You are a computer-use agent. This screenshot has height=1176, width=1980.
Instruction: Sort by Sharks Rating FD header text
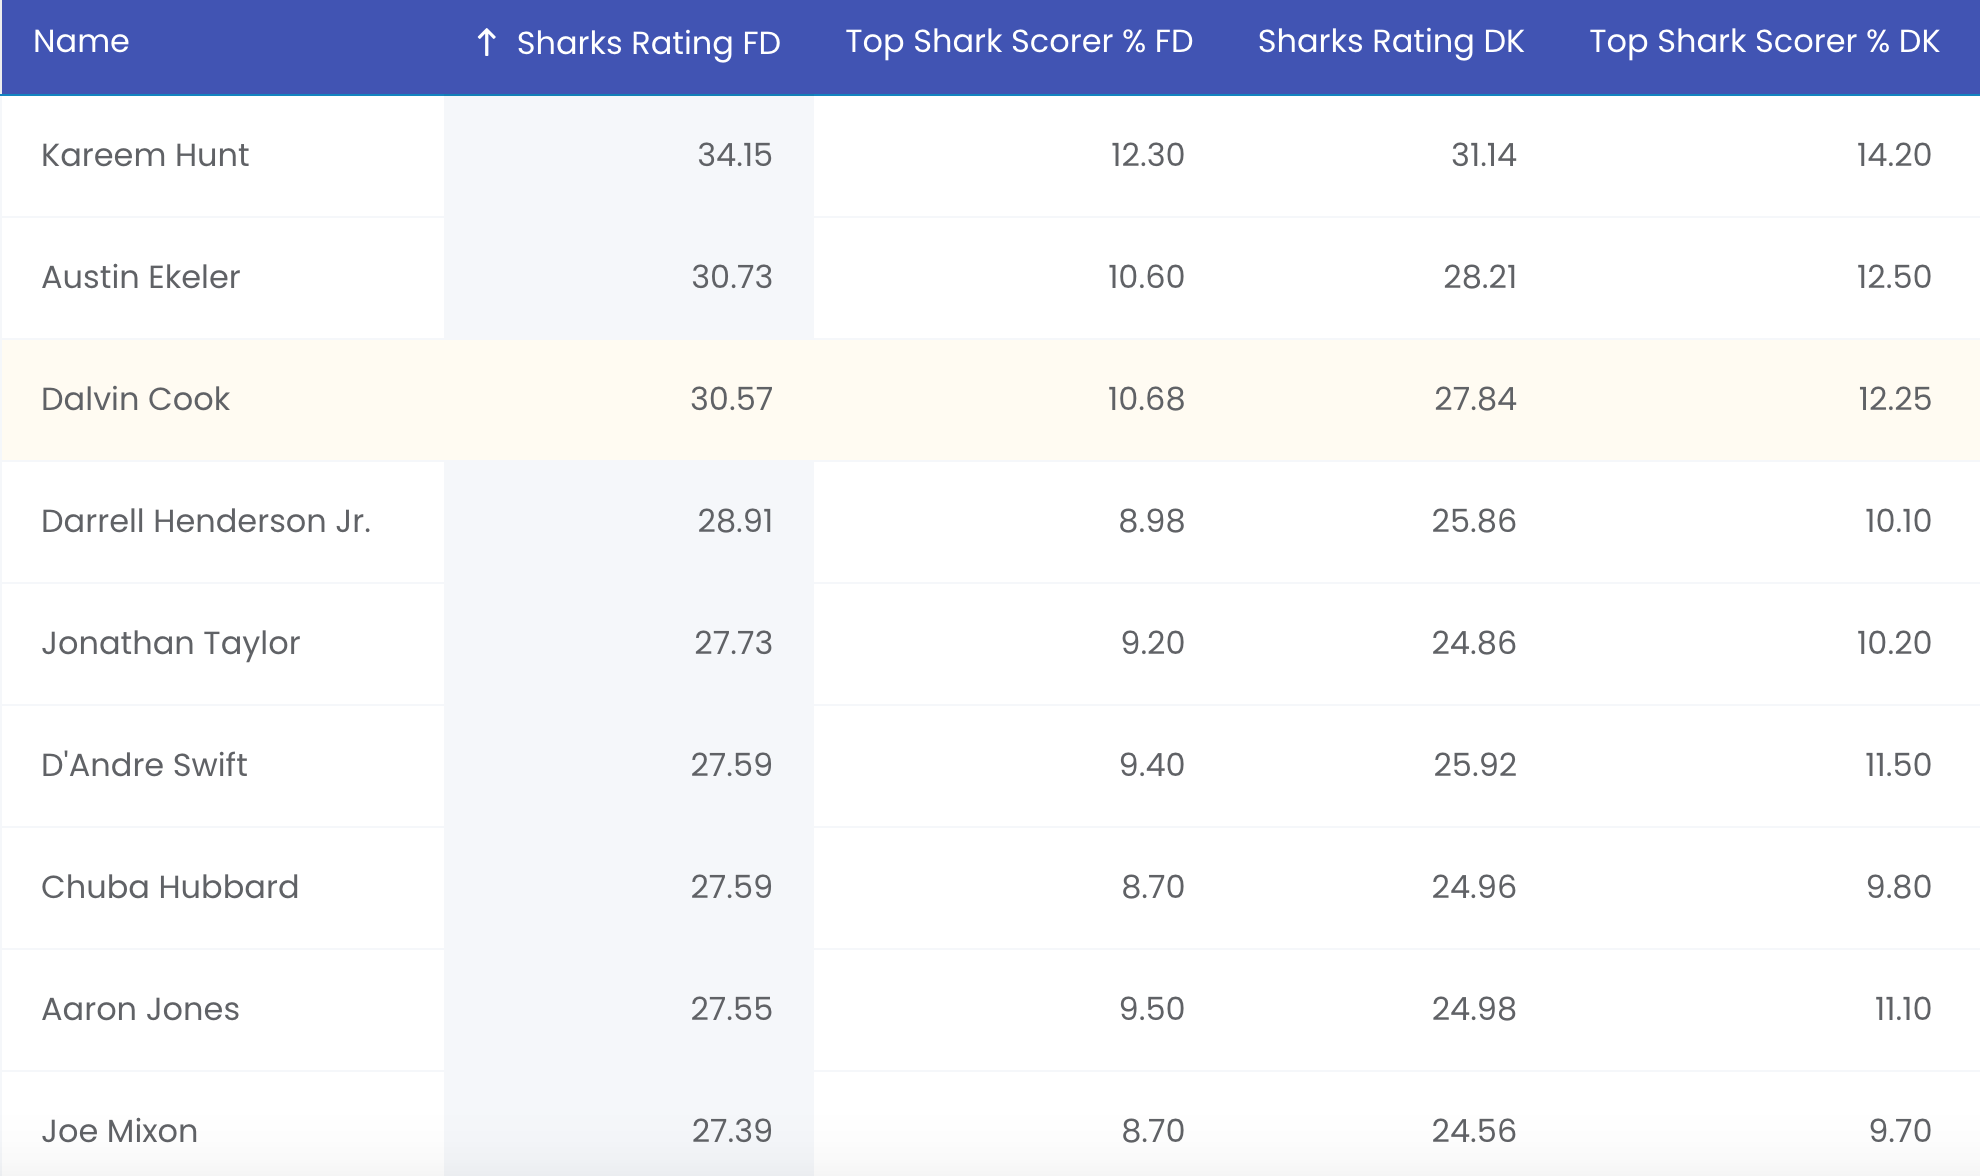[x=648, y=43]
